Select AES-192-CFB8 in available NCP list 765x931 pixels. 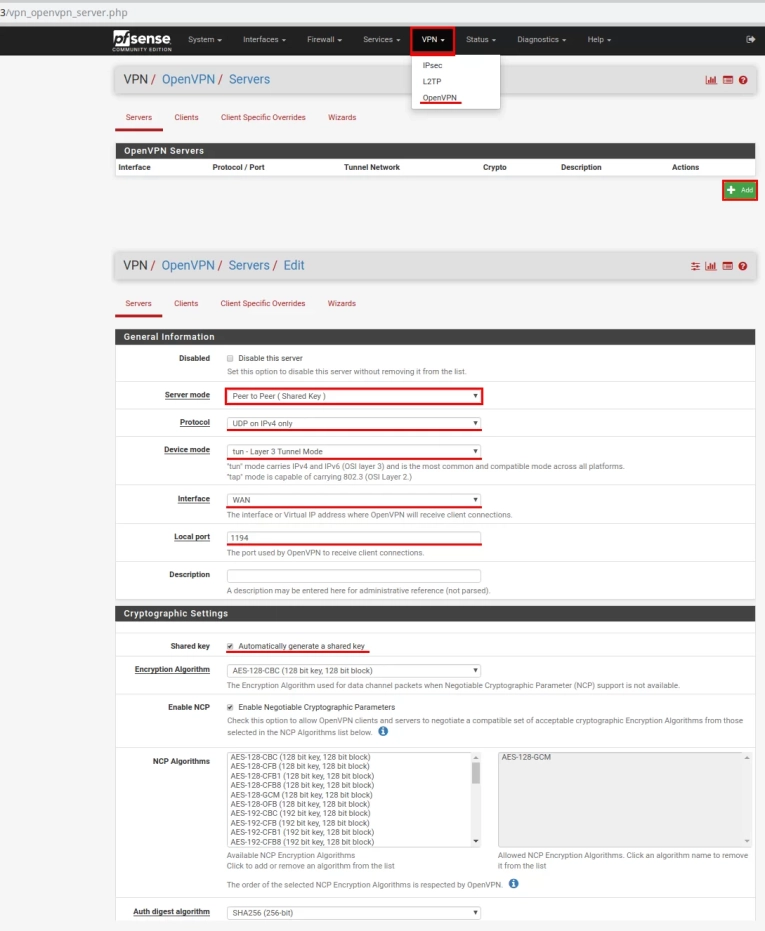coord(302,842)
